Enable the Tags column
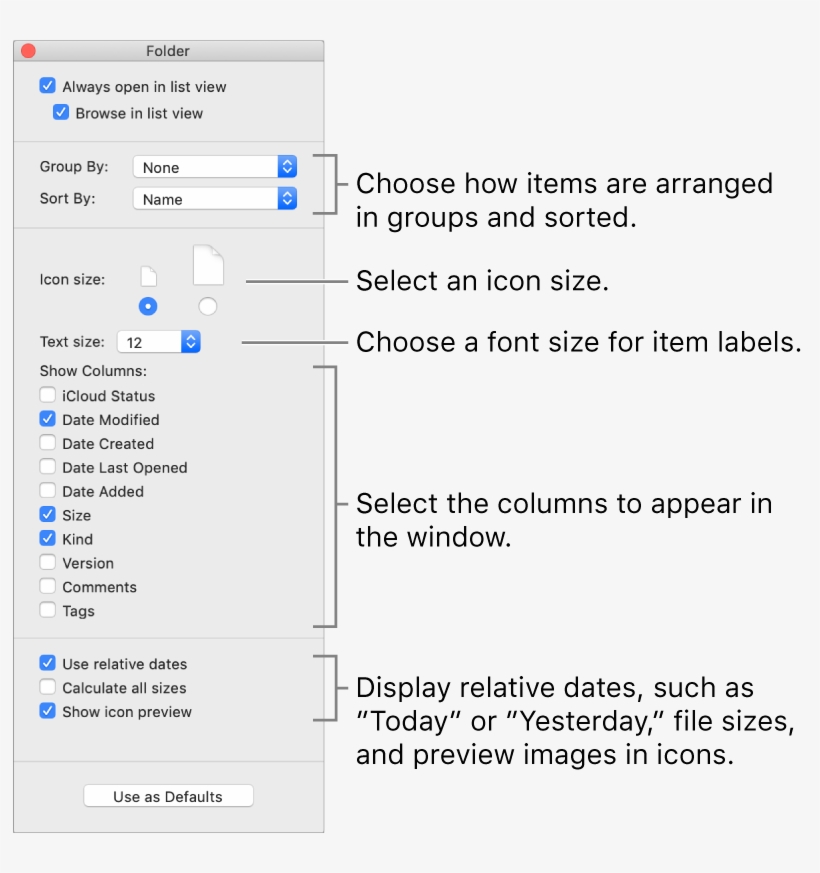Image resolution: width=820 pixels, height=873 pixels. pos(47,611)
